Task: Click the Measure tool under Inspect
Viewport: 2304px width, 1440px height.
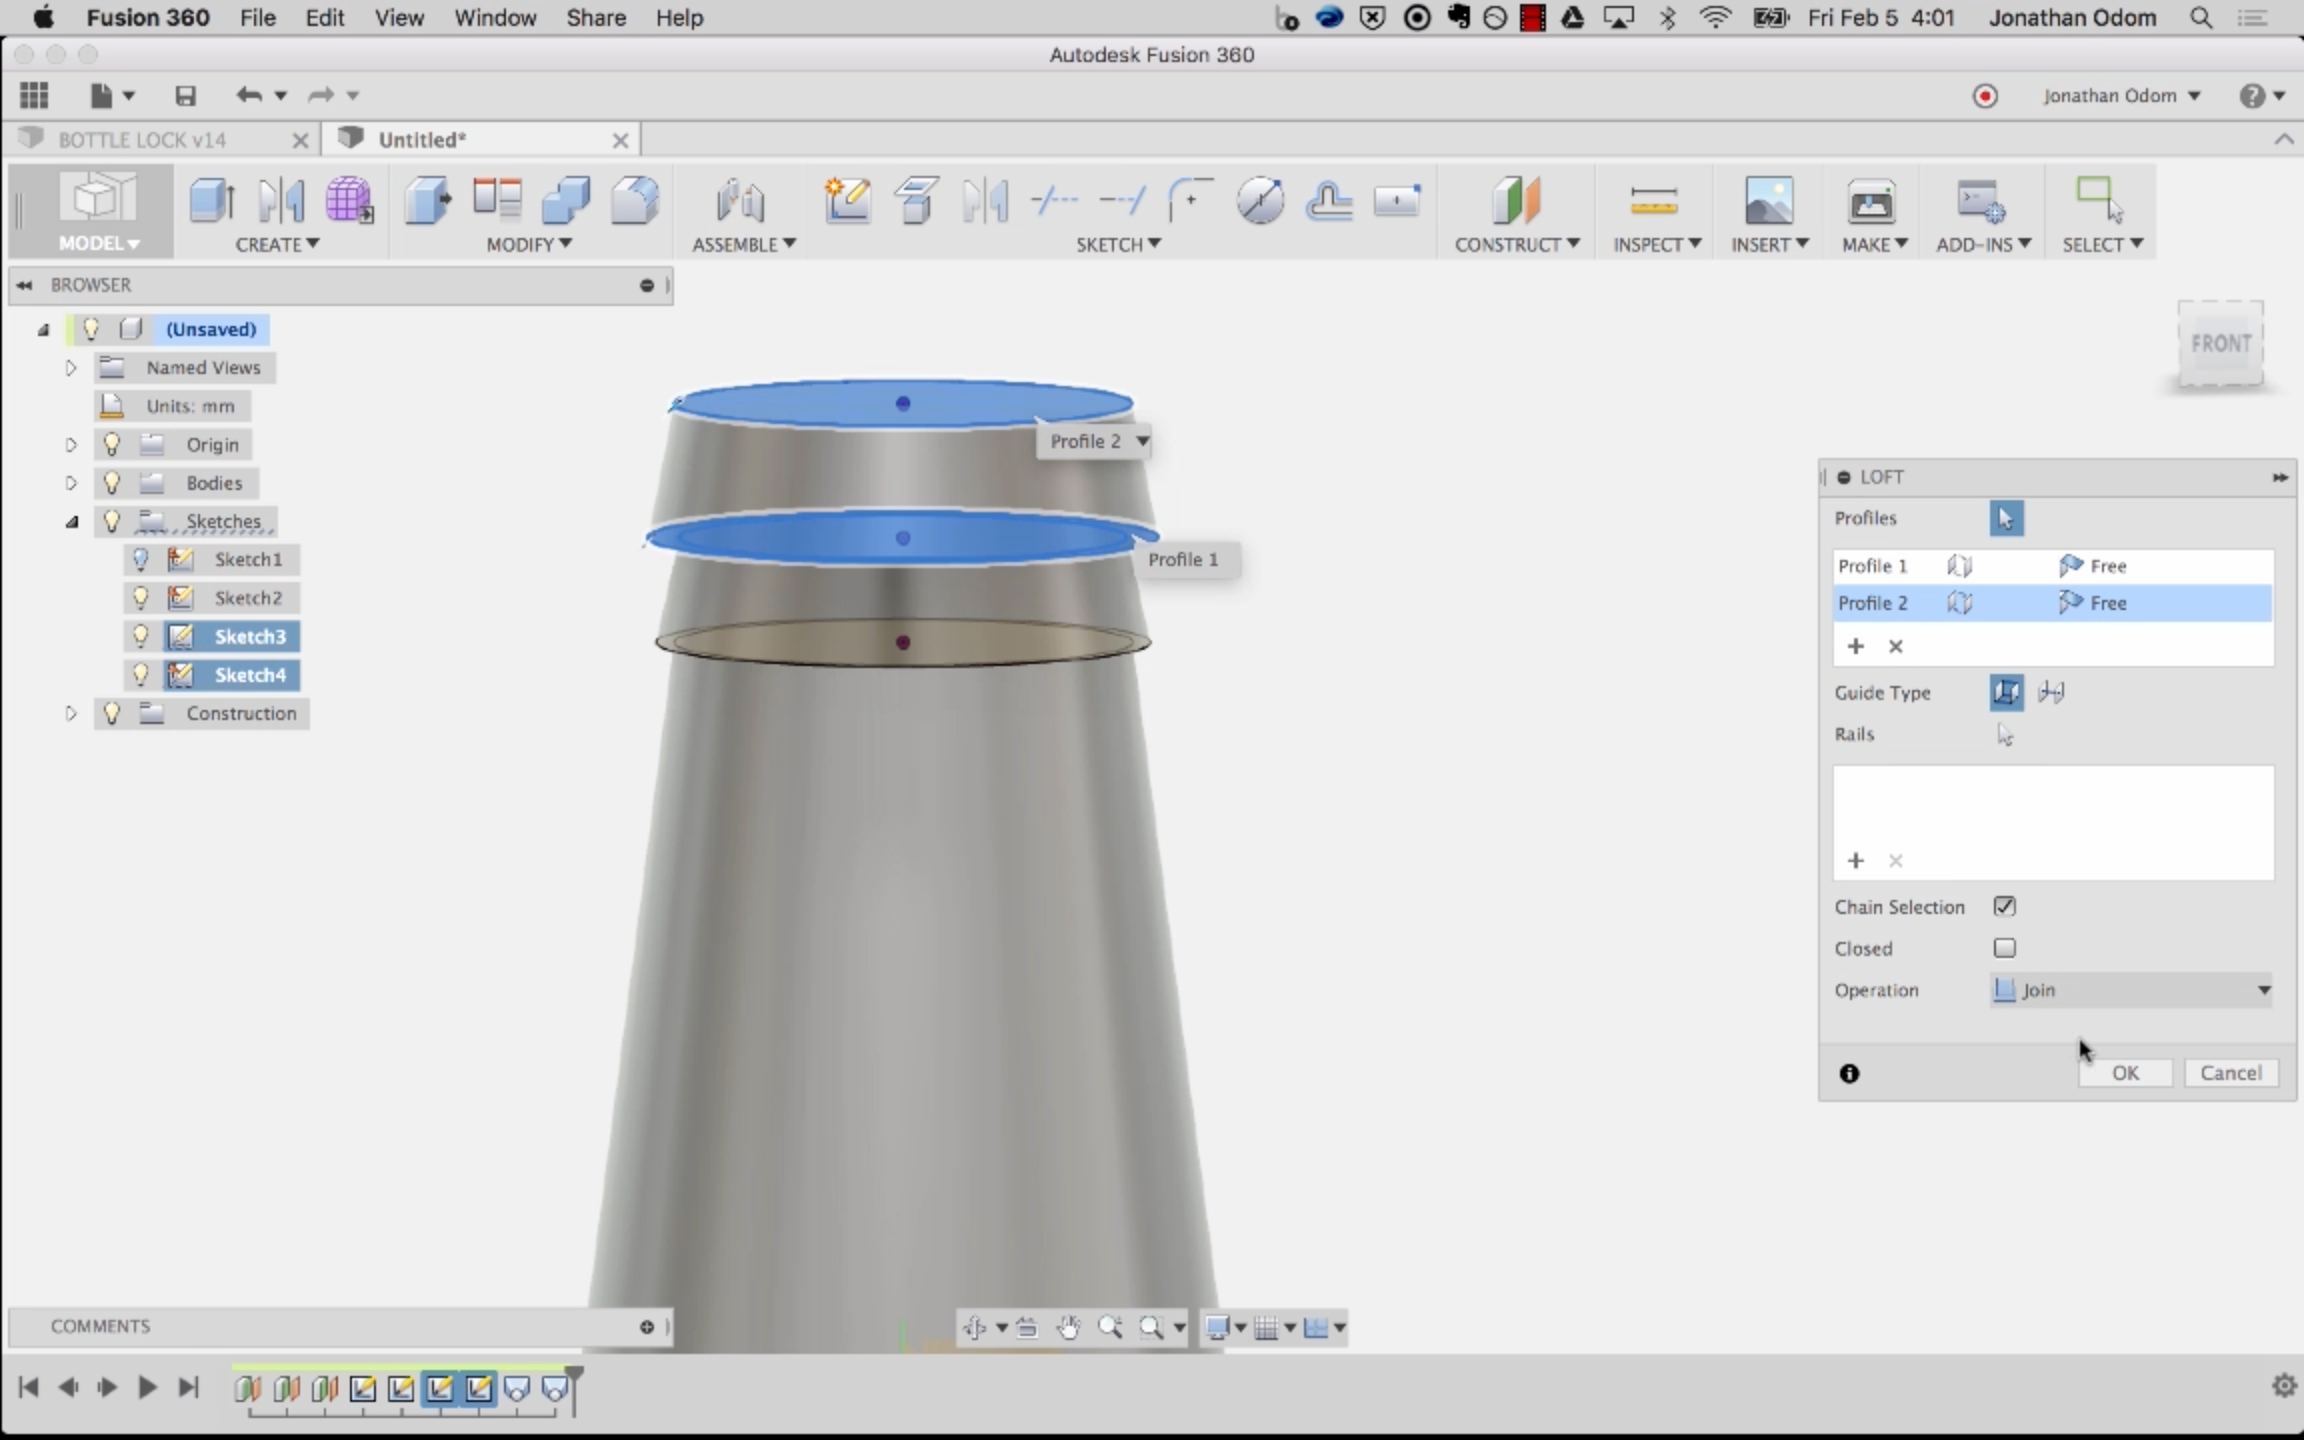Action: click(1653, 201)
